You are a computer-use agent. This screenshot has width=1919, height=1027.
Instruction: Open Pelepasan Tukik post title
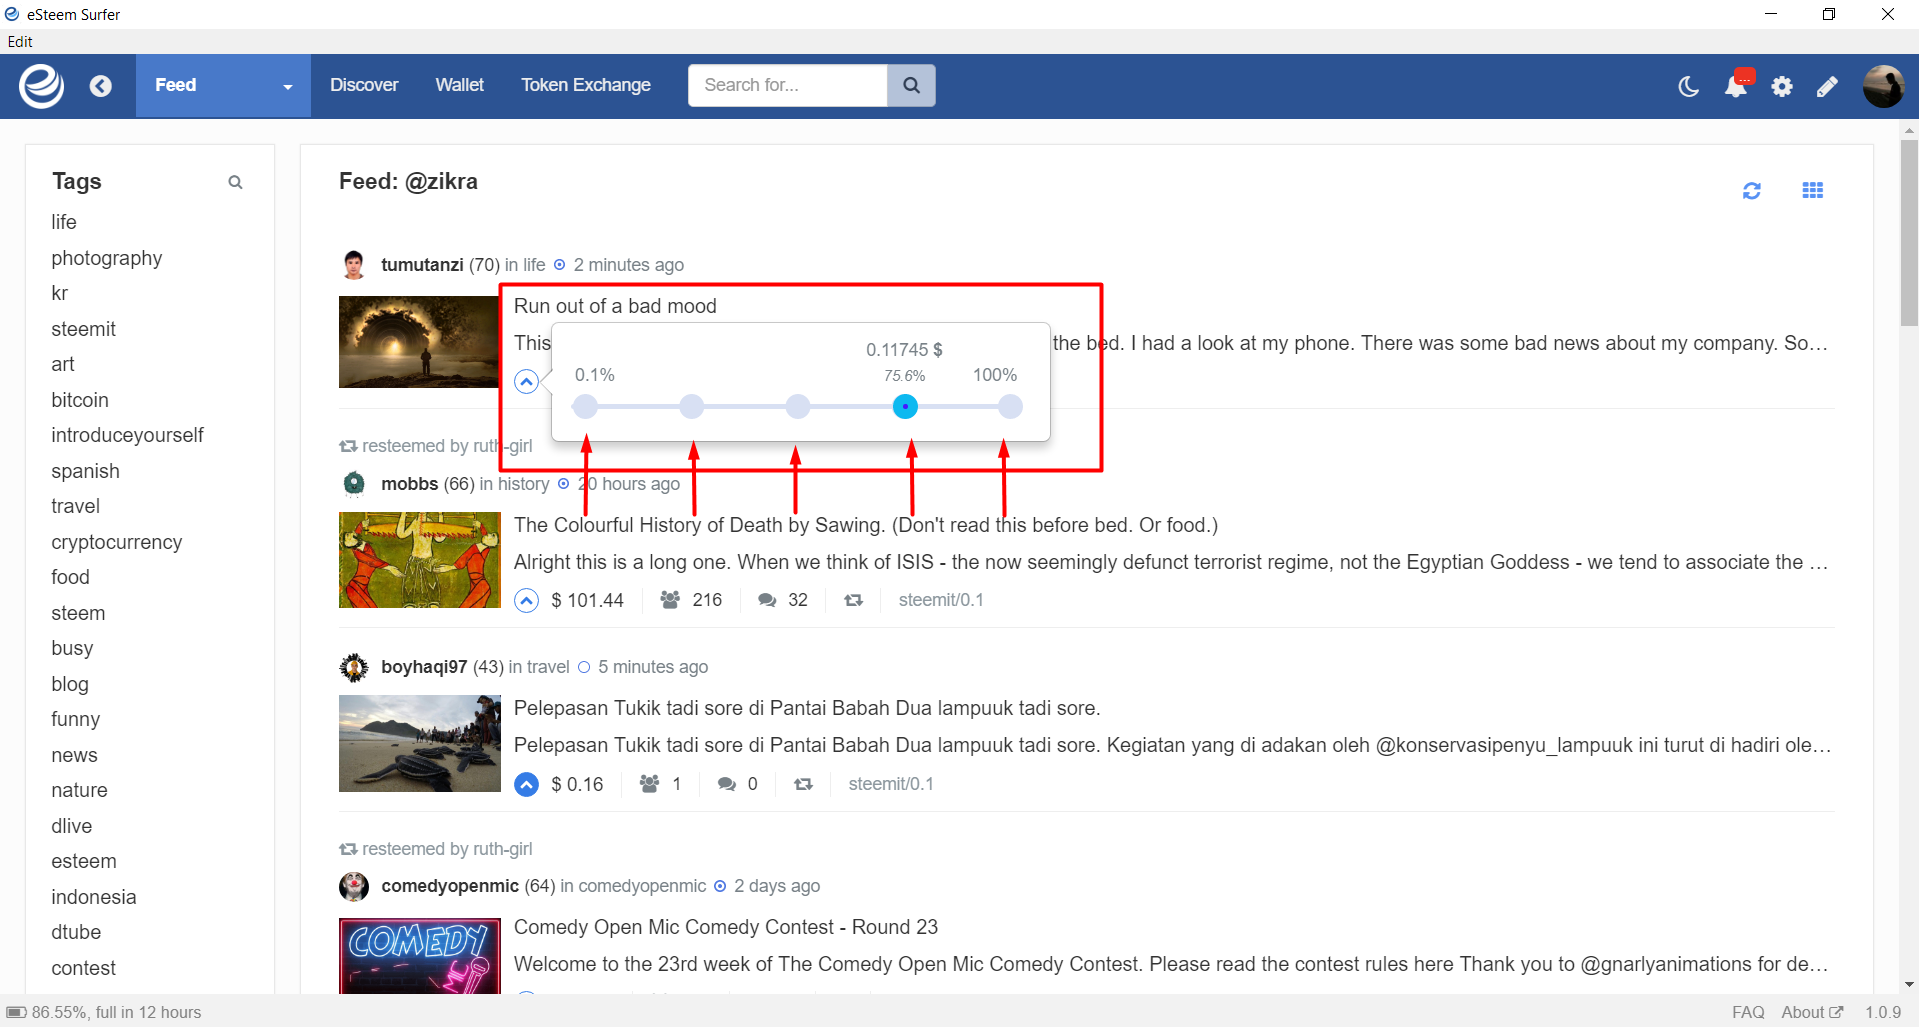807,708
